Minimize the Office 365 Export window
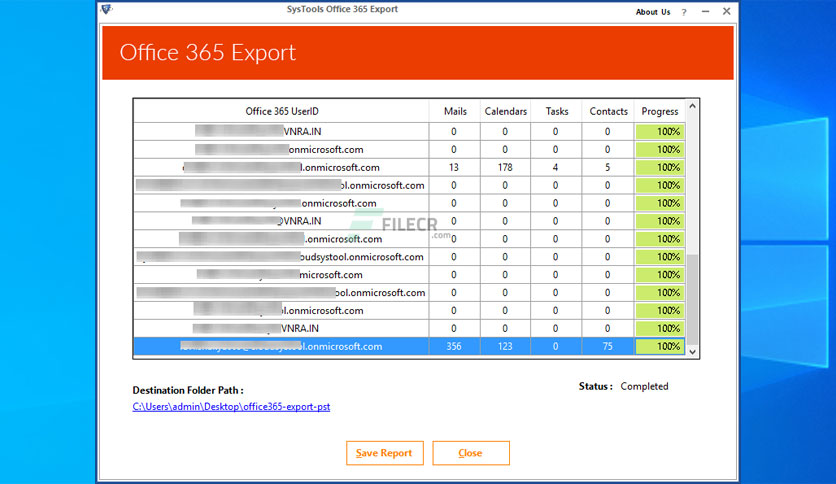The height and width of the screenshot is (484, 836). click(705, 11)
